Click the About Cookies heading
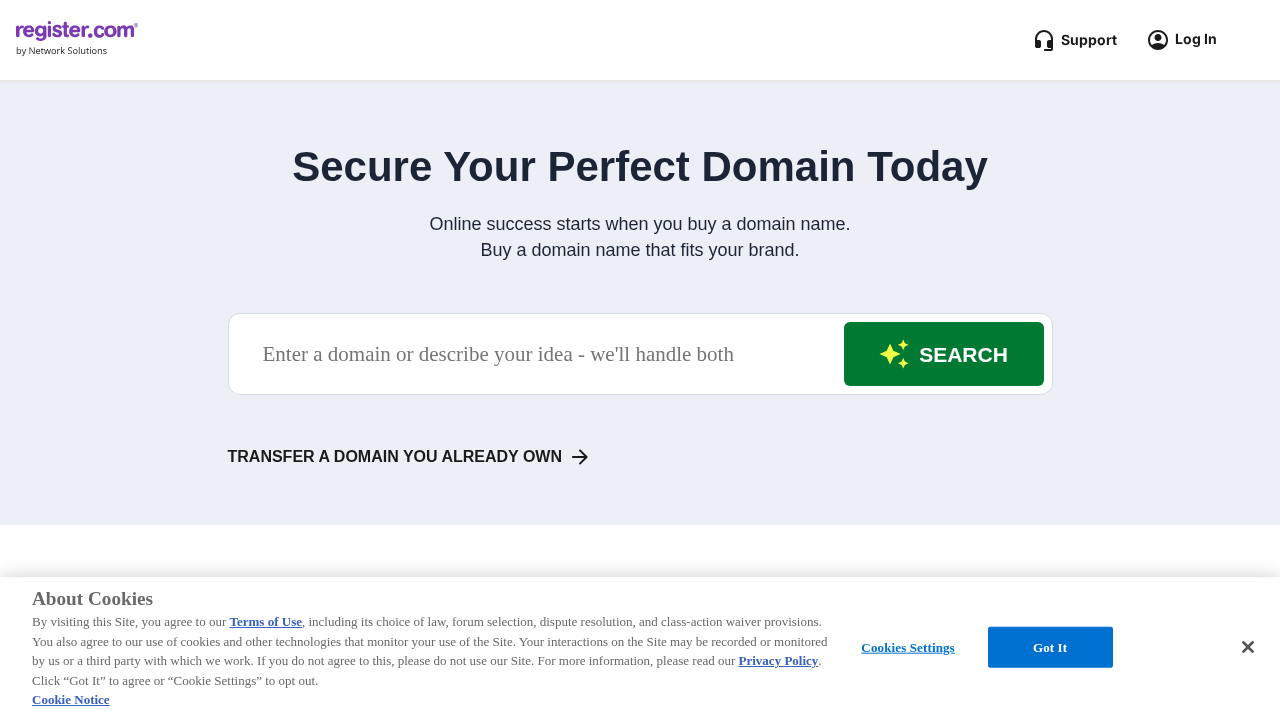 pos(92,599)
